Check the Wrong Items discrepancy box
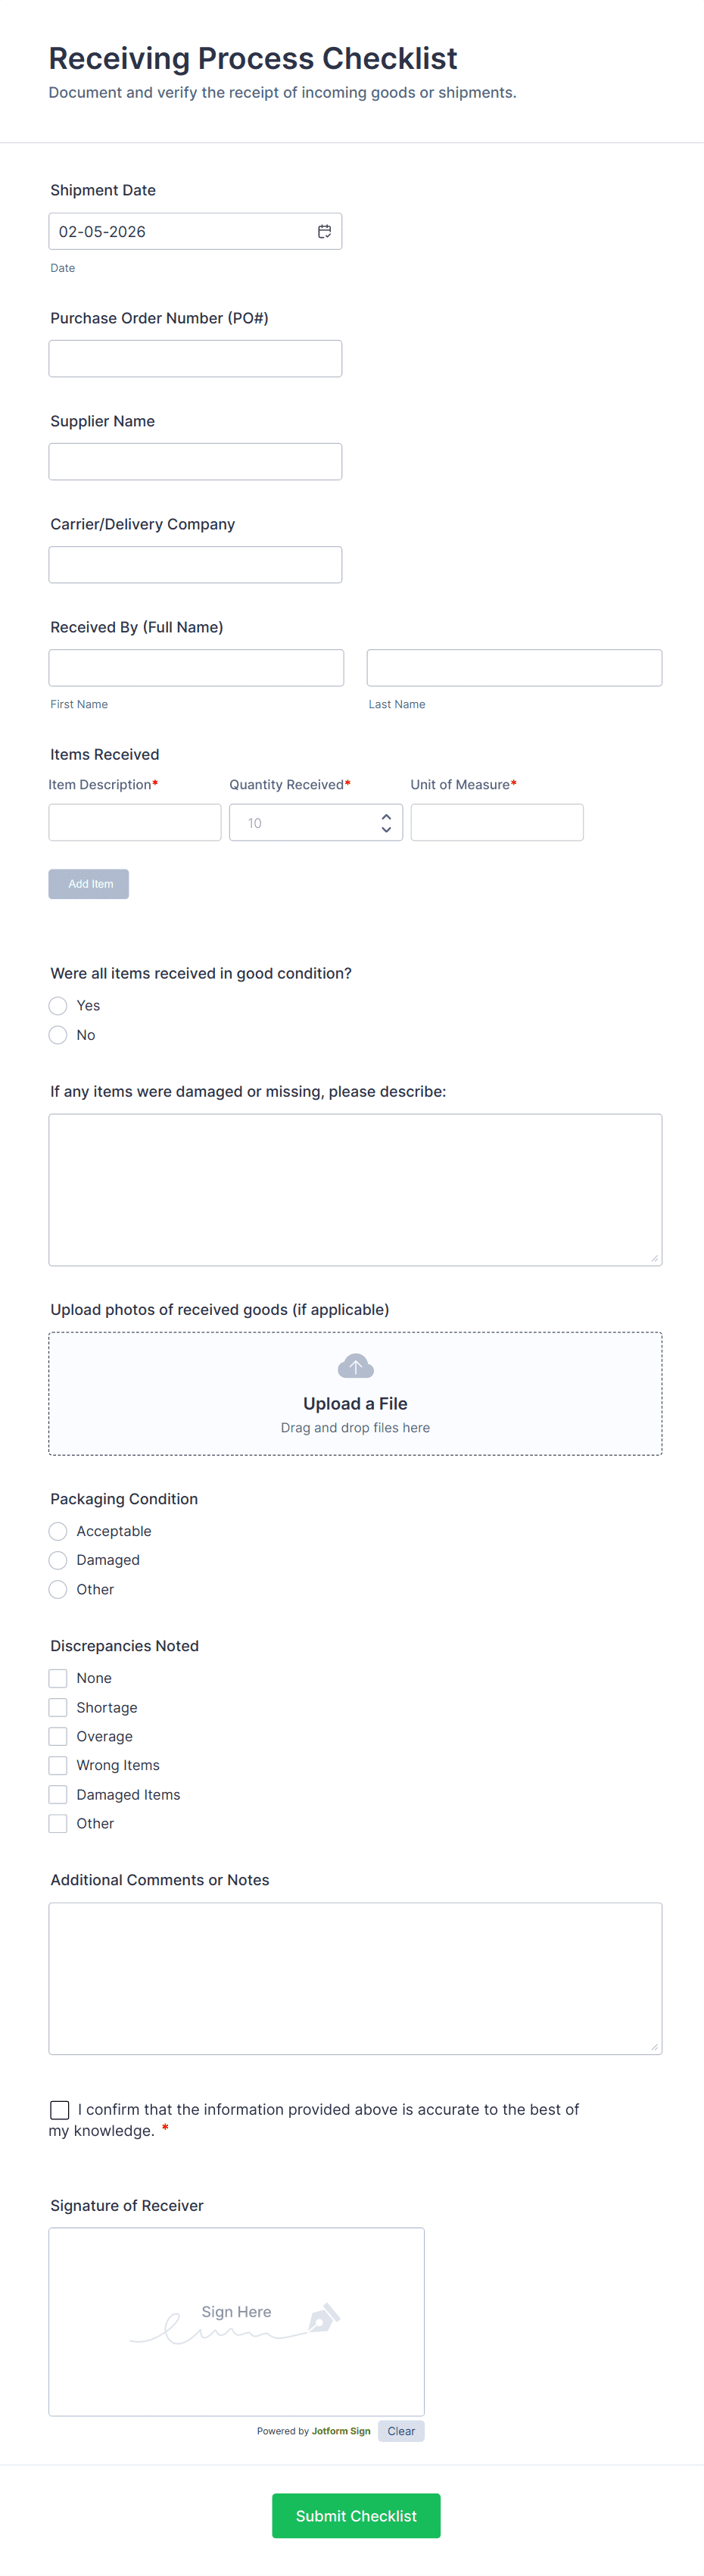This screenshot has height=2576, width=704. click(x=58, y=1765)
